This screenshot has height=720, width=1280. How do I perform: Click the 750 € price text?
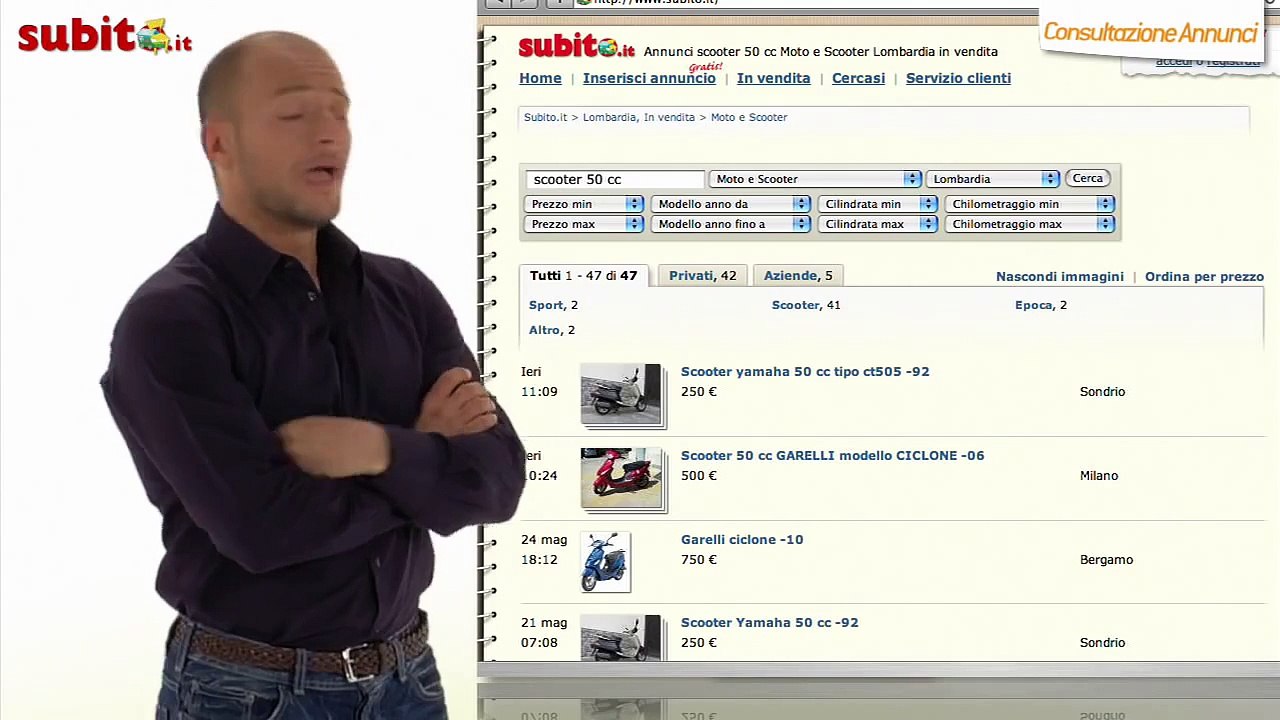[x=699, y=560]
